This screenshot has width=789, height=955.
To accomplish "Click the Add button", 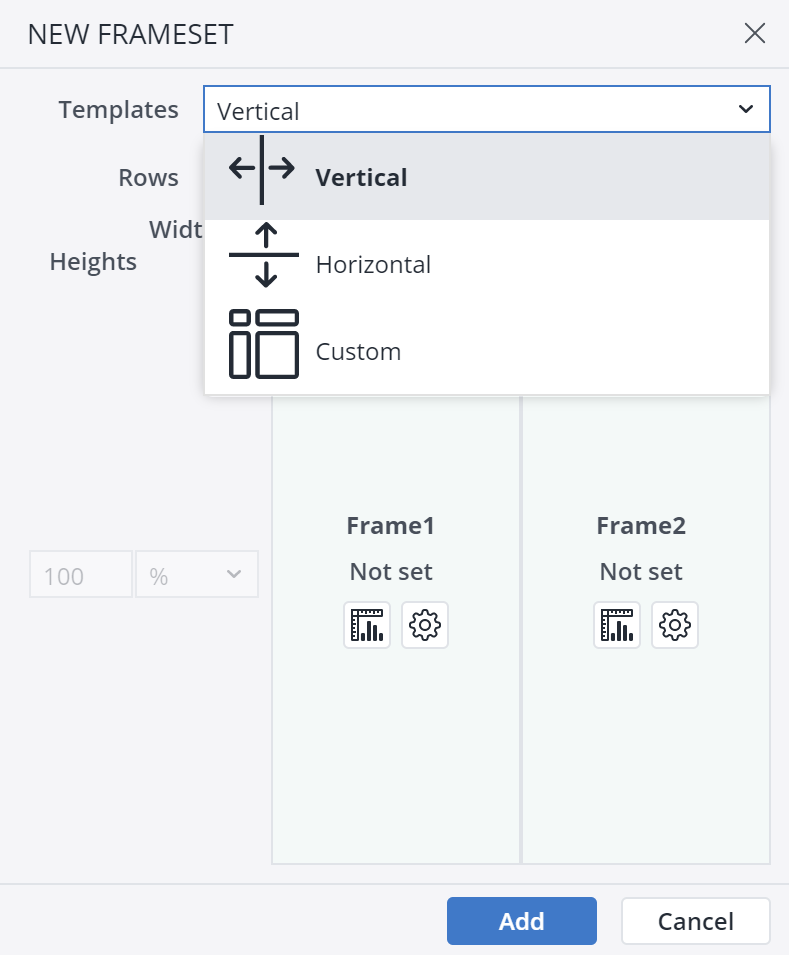I will (x=521, y=920).
